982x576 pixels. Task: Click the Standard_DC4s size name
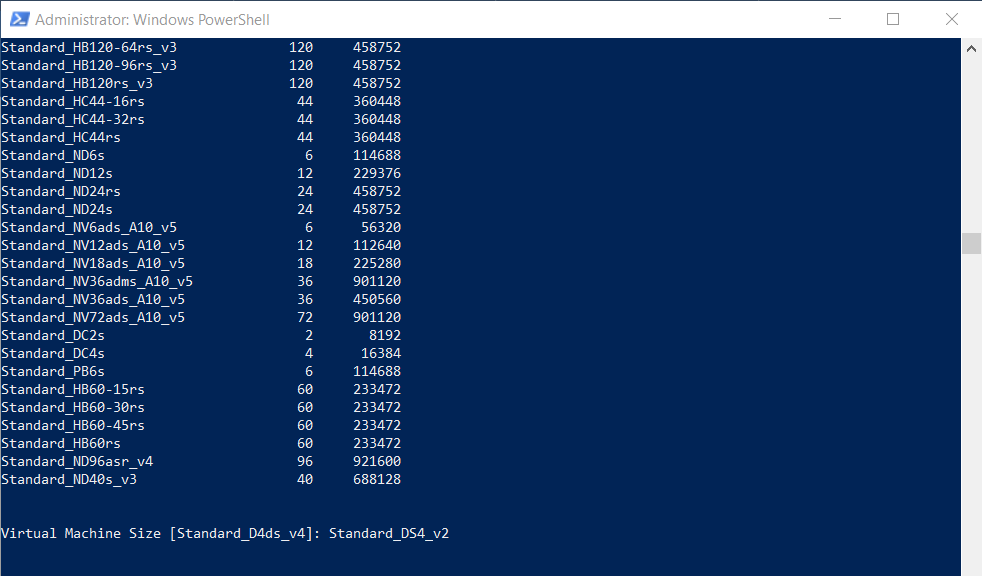click(53, 354)
